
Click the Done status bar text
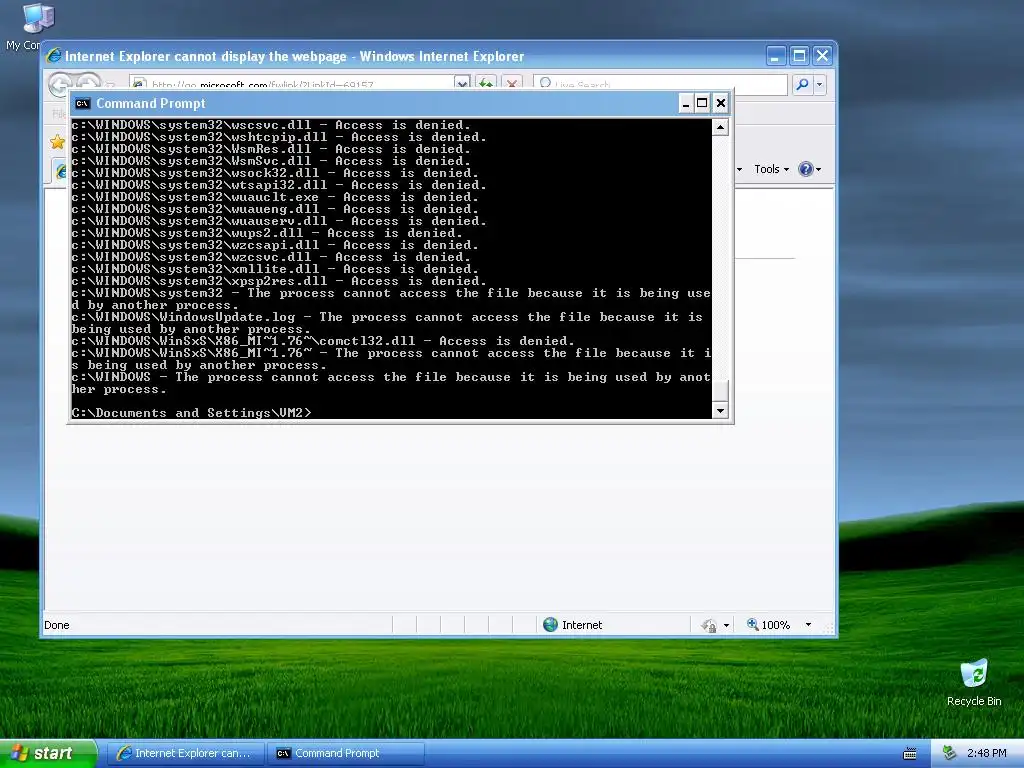click(57, 625)
